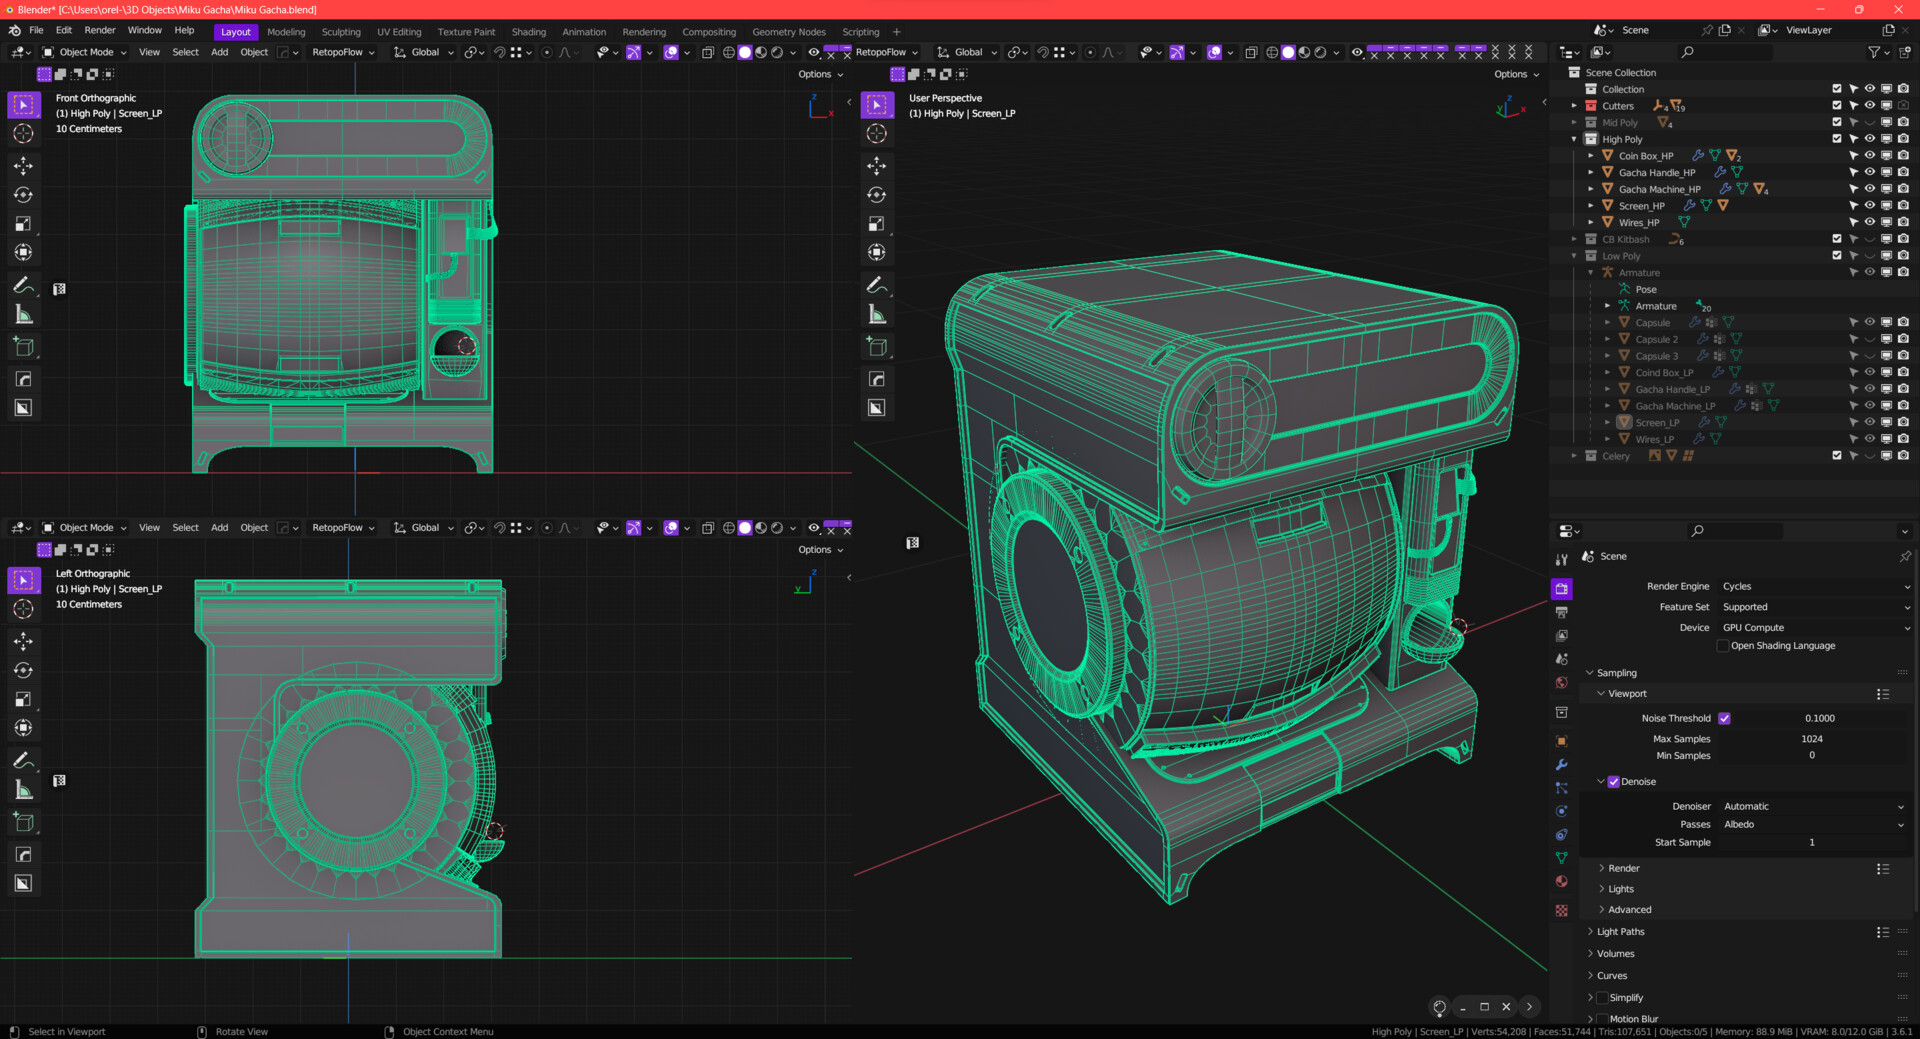Switch to the Sculpting workspace tab

(341, 32)
